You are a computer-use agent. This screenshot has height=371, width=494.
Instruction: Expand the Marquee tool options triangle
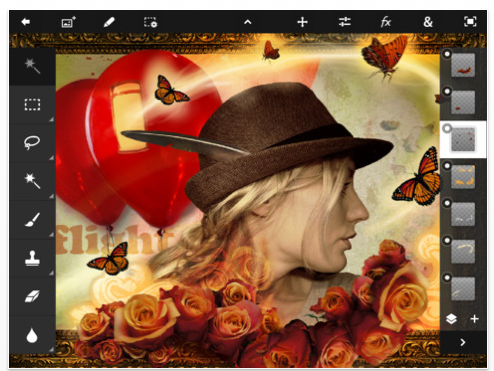pos(51,119)
